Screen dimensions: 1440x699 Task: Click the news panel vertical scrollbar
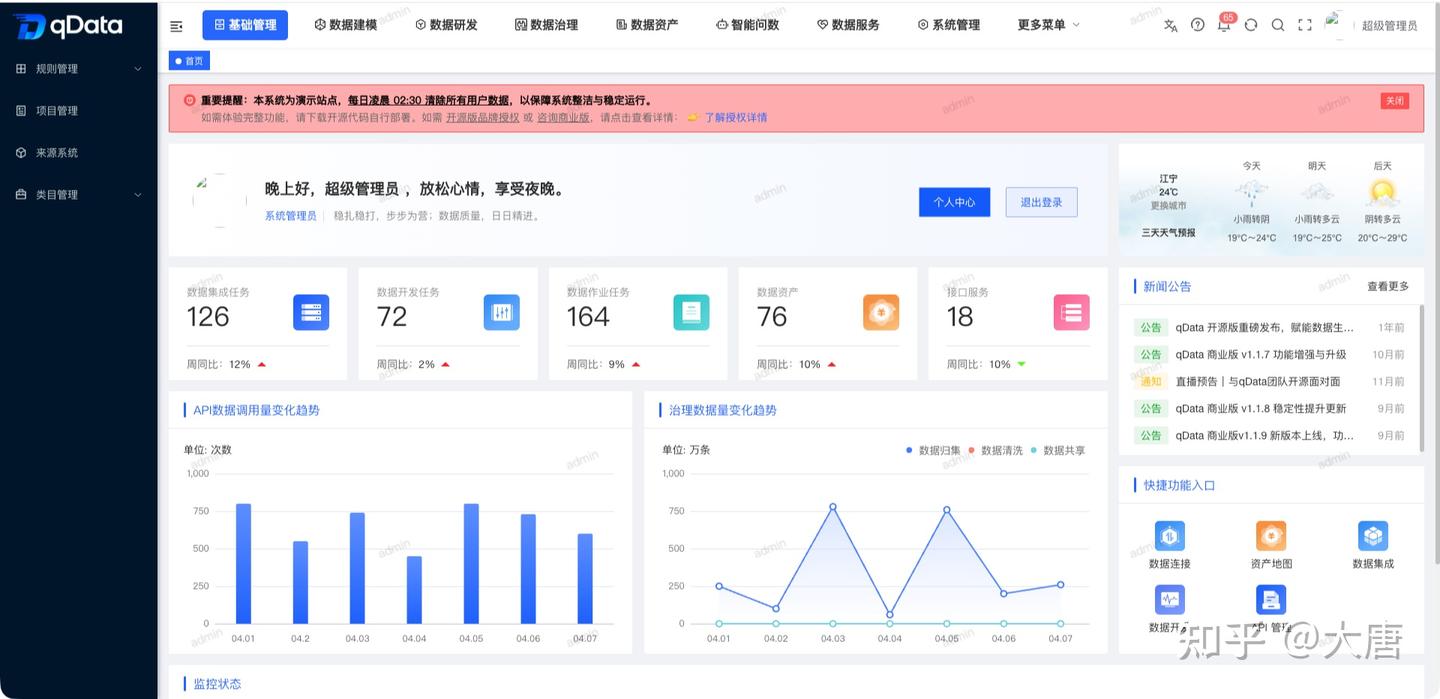1420,377
